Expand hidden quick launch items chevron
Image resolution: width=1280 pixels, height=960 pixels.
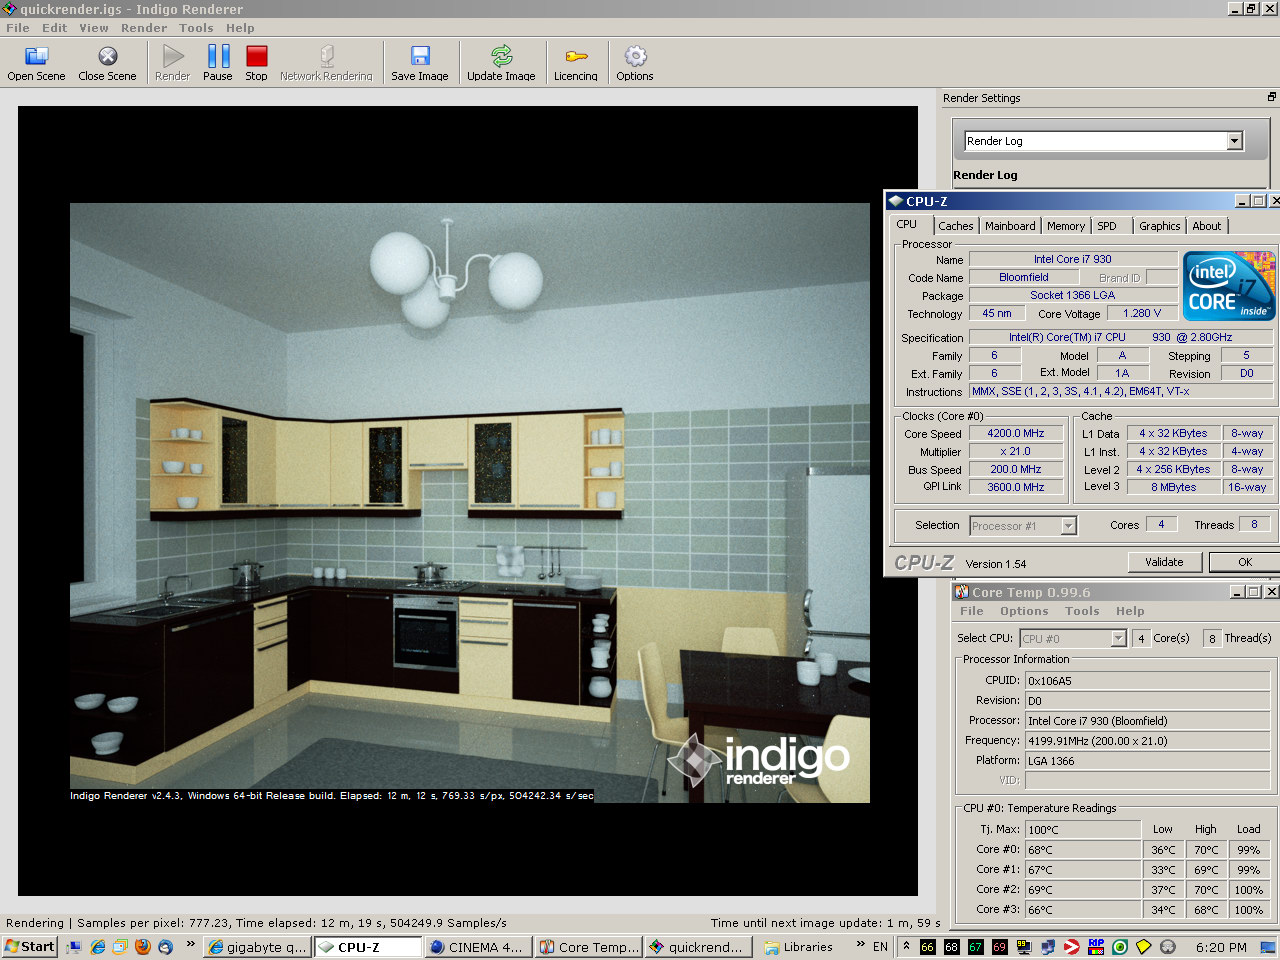pyautogui.click(x=190, y=944)
